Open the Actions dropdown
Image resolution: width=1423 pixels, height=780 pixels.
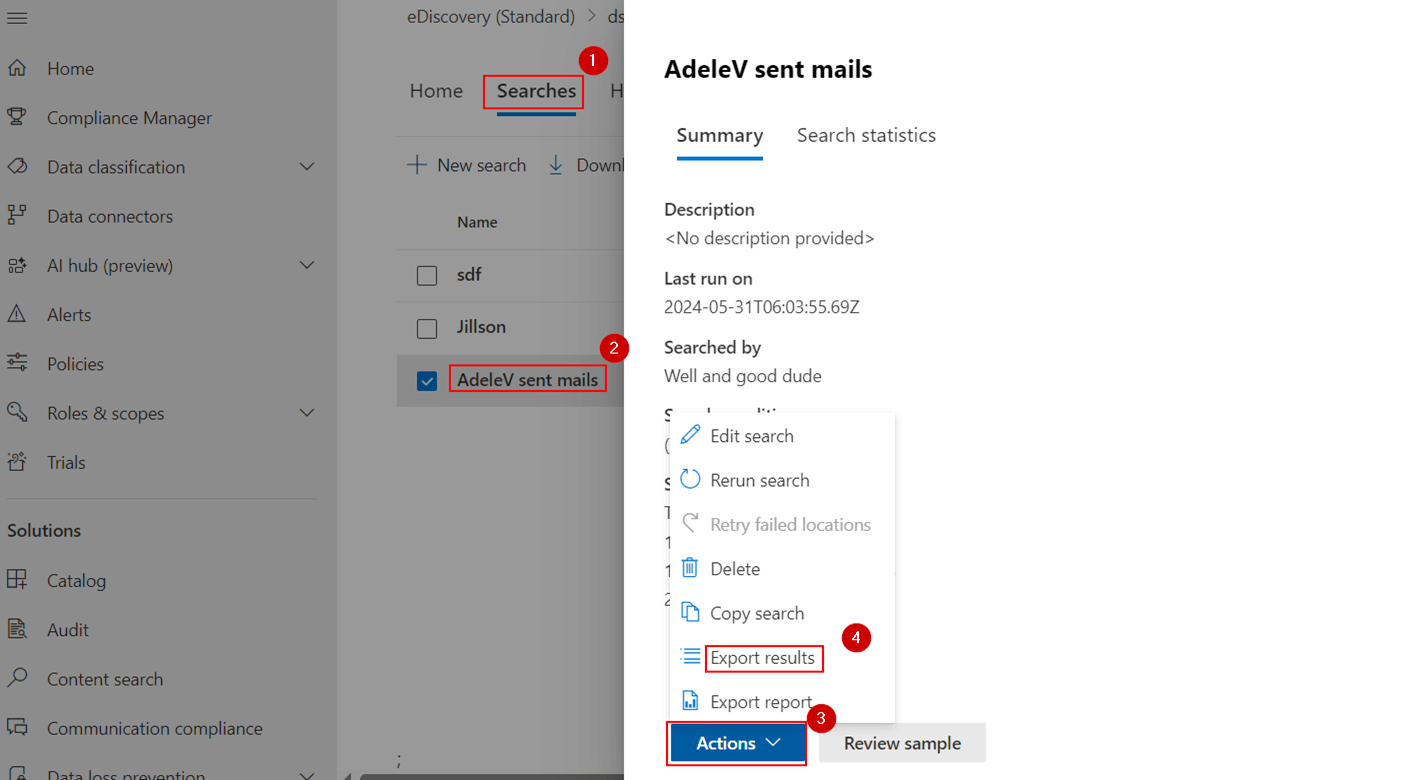pos(736,743)
